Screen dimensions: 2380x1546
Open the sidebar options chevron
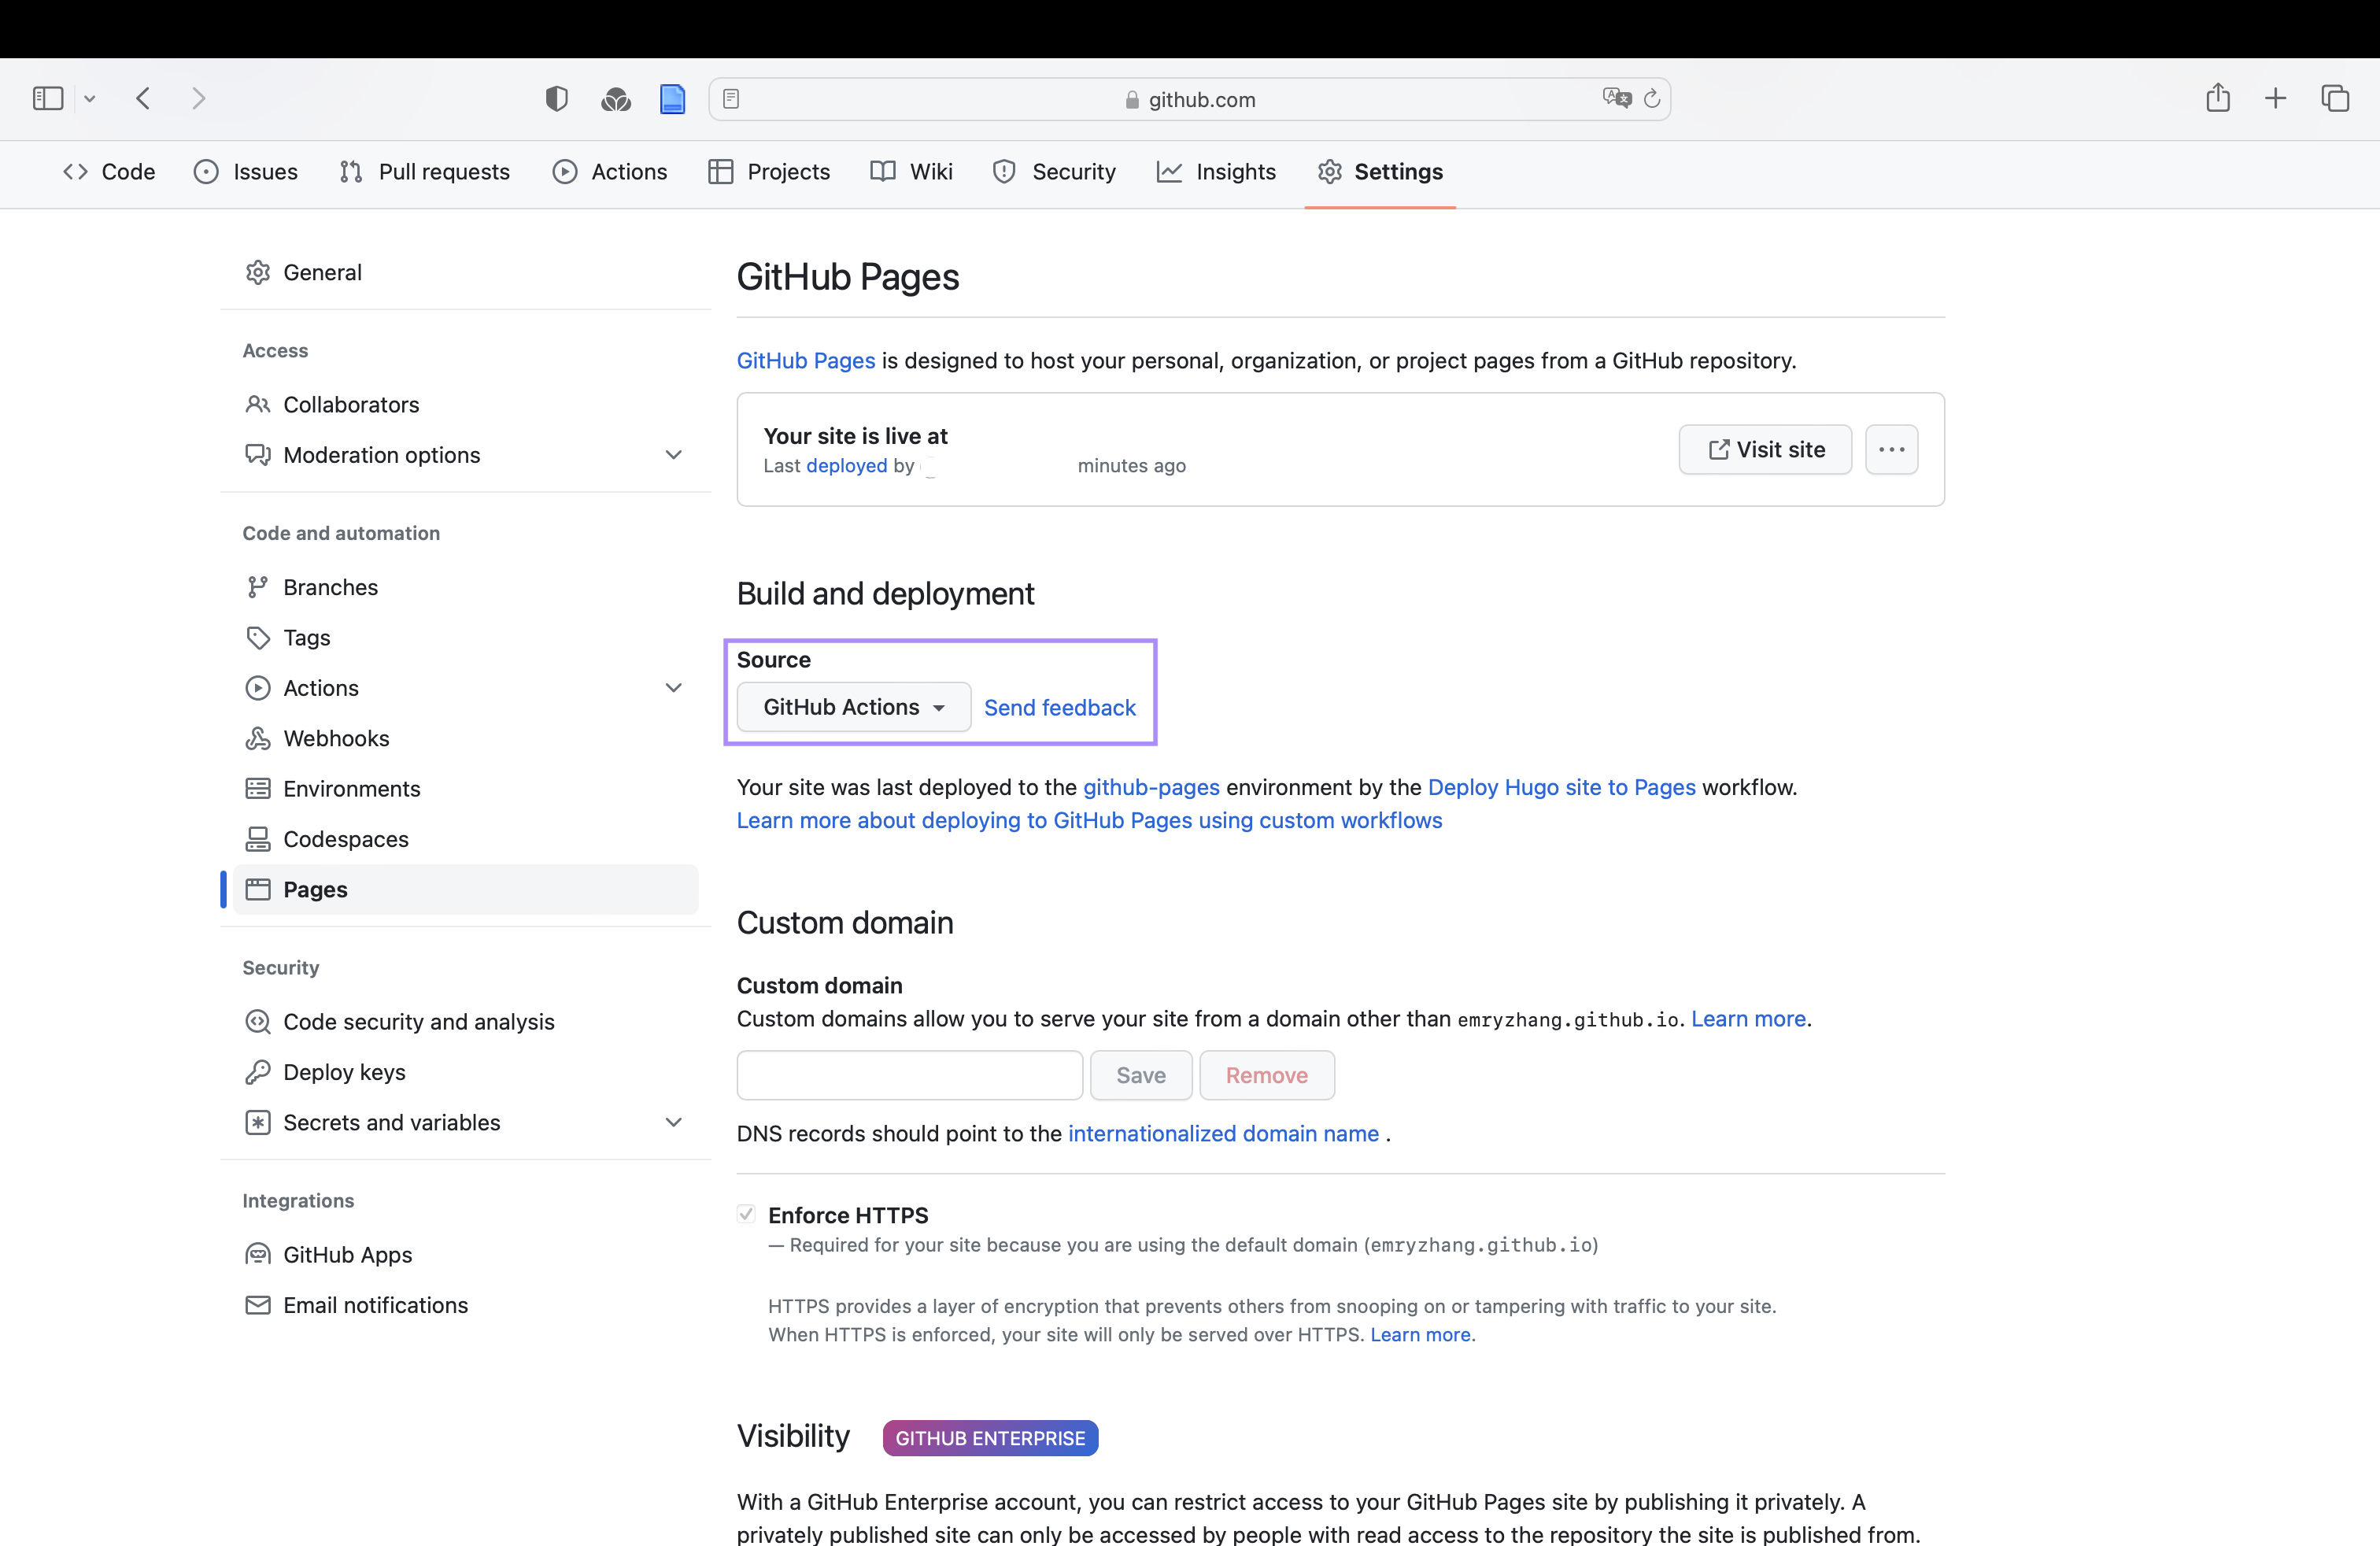pyautogui.click(x=90, y=98)
